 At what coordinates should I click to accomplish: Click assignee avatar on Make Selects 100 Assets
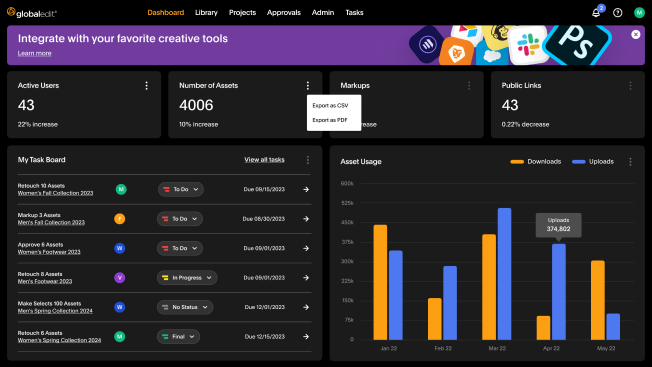120,308
